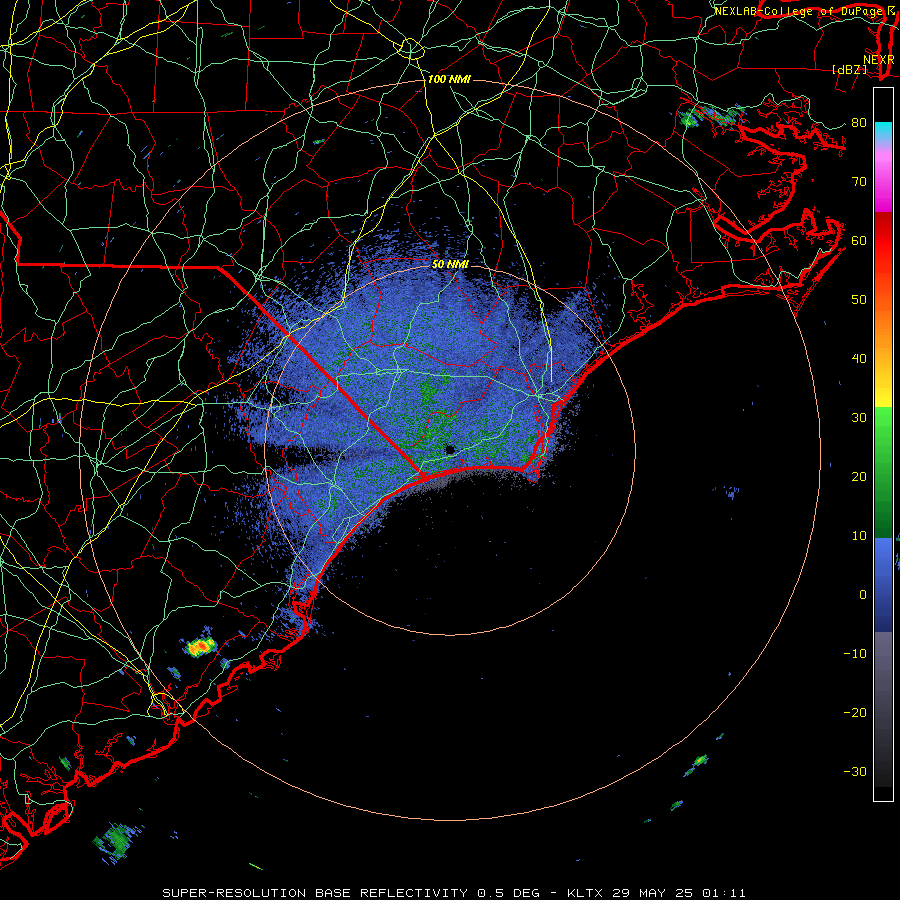Click the 40 value on the dBZ scale
This screenshot has width=900, height=900.
point(859,359)
